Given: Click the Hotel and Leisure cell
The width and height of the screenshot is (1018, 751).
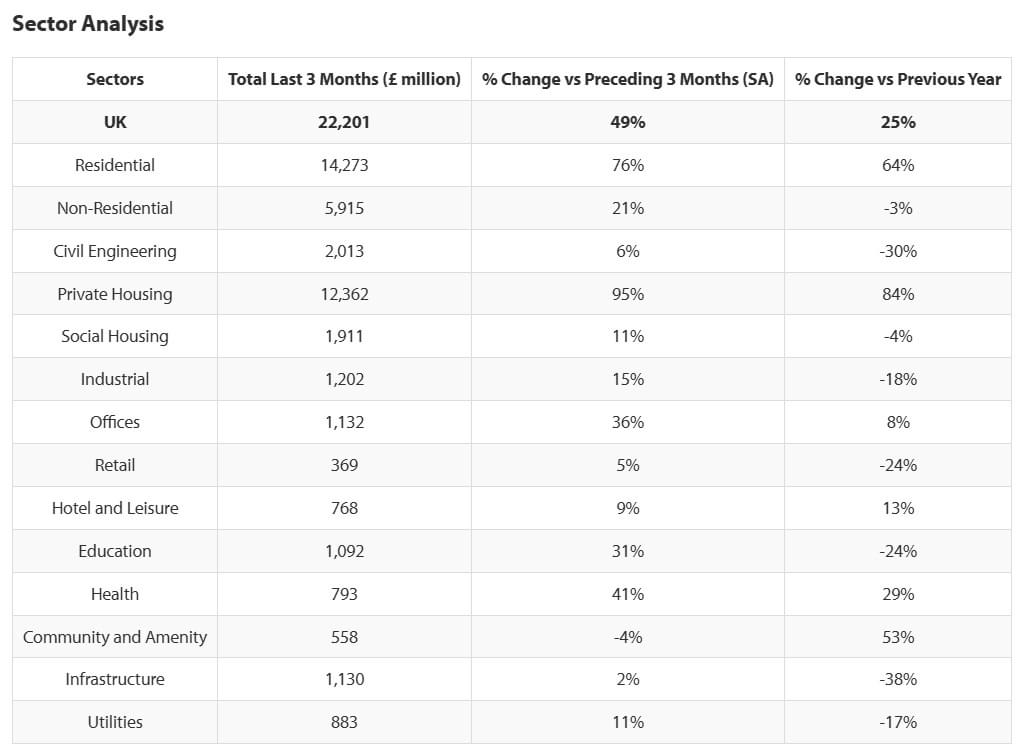Looking at the screenshot, I should [x=115, y=508].
